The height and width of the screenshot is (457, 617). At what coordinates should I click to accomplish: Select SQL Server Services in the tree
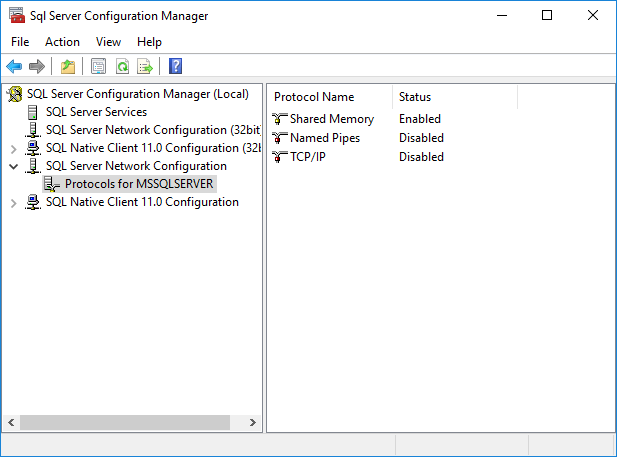(x=96, y=112)
